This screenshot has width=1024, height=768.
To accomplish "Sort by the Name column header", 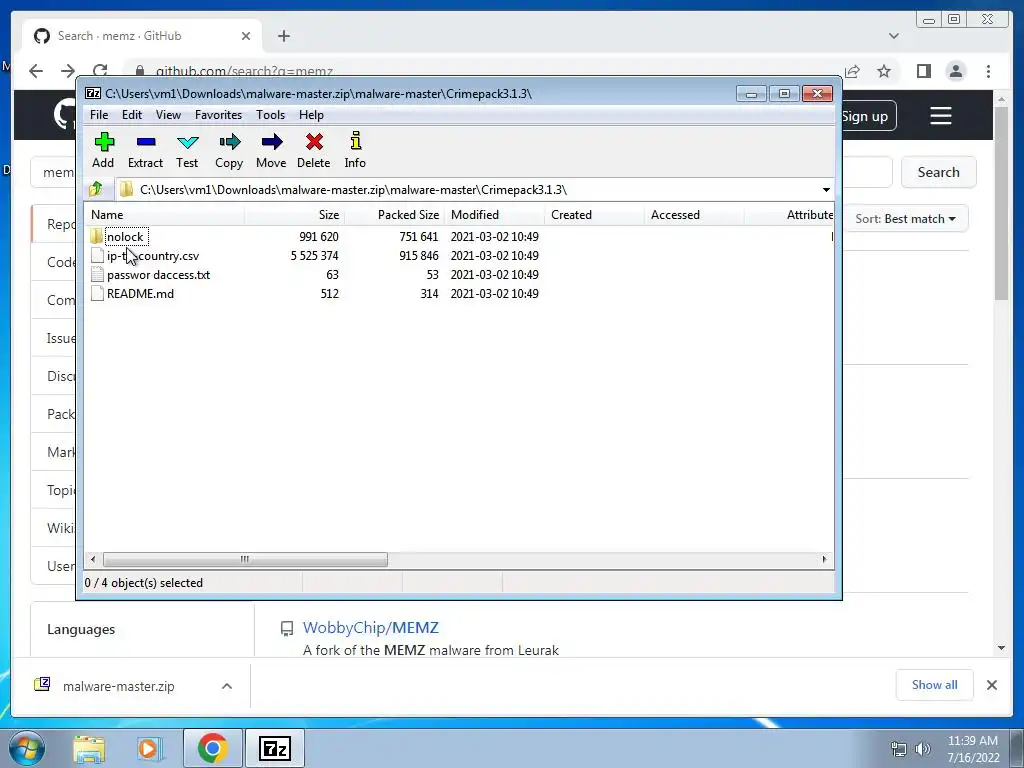I will [x=165, y=215].
